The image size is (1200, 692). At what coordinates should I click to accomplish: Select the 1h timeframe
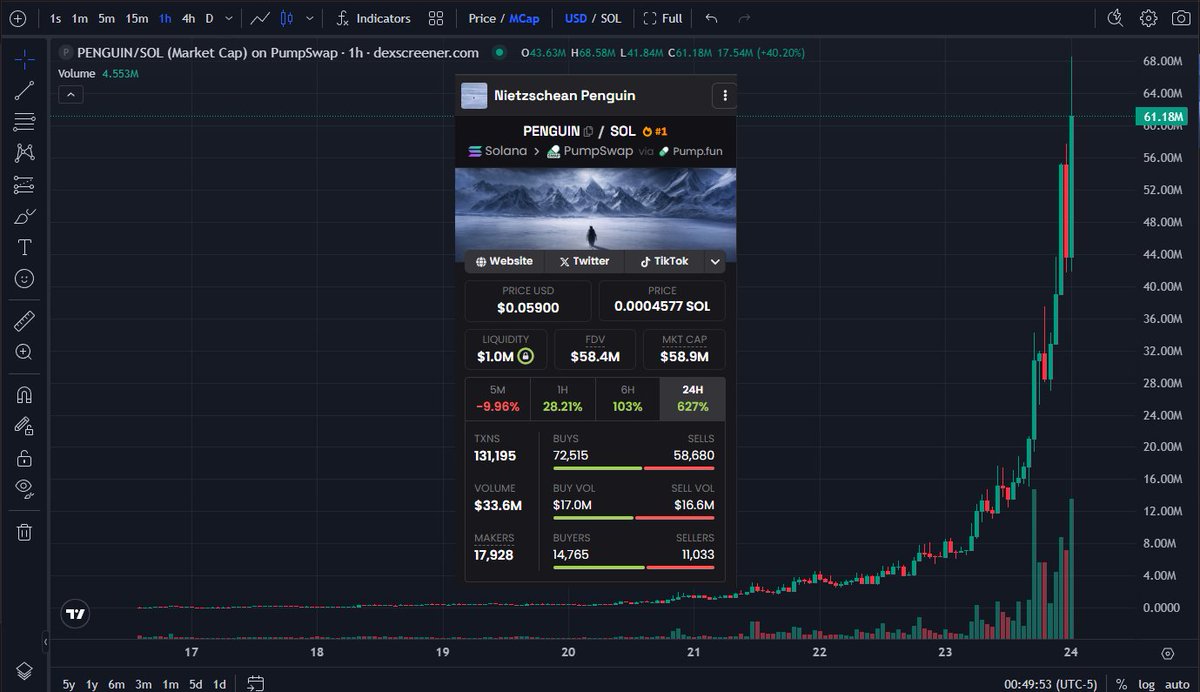[x=165, y=18]
